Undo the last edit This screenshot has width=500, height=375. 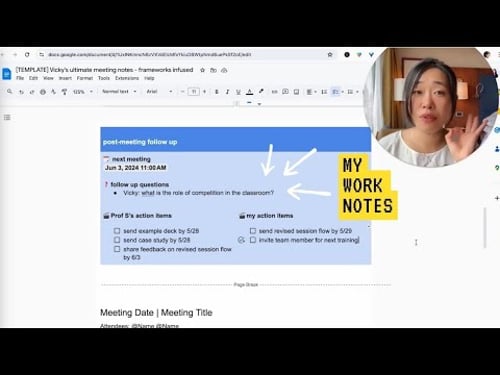pos(21,92)
